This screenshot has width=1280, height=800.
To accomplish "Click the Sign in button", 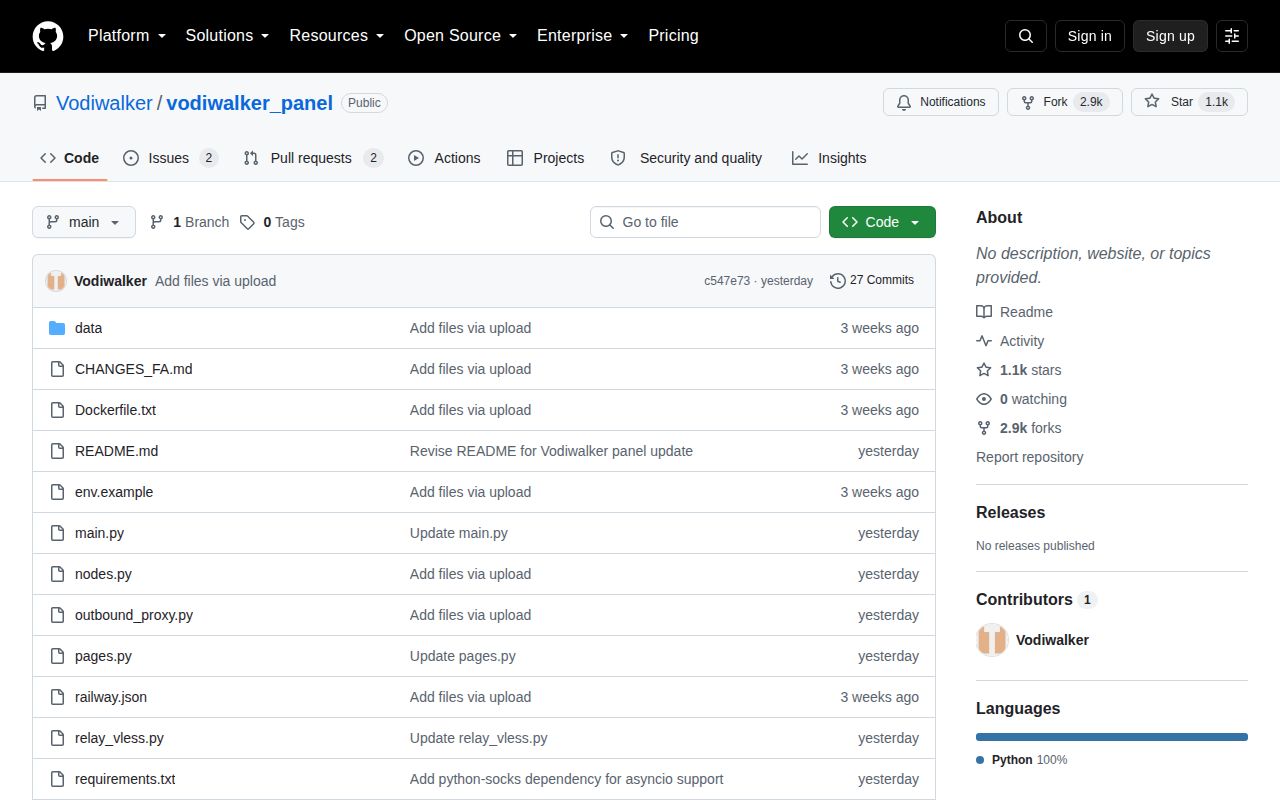I will coord(1089,36).
